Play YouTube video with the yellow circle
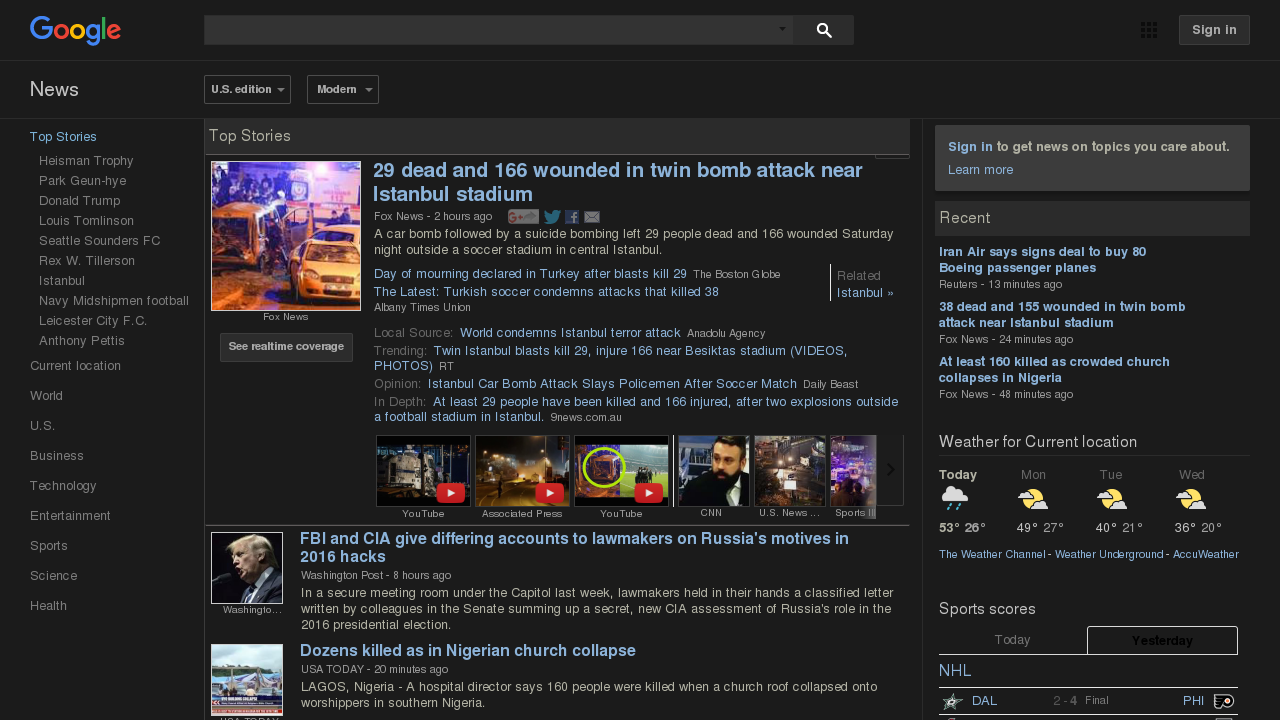The height and width of the screenshot is (720, 1280). click(x=621, y=471)
